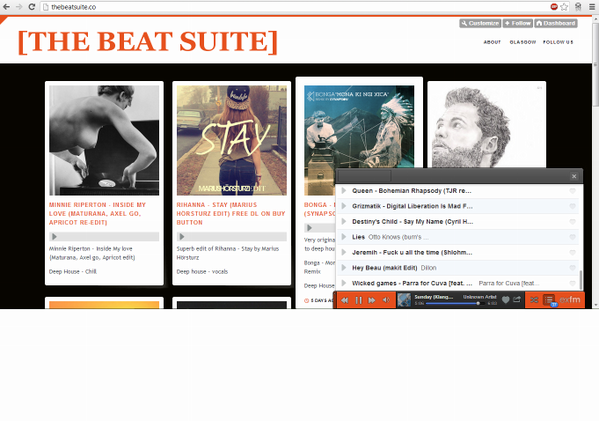Love Hey Beau track with heart

[x=572, y=268]
